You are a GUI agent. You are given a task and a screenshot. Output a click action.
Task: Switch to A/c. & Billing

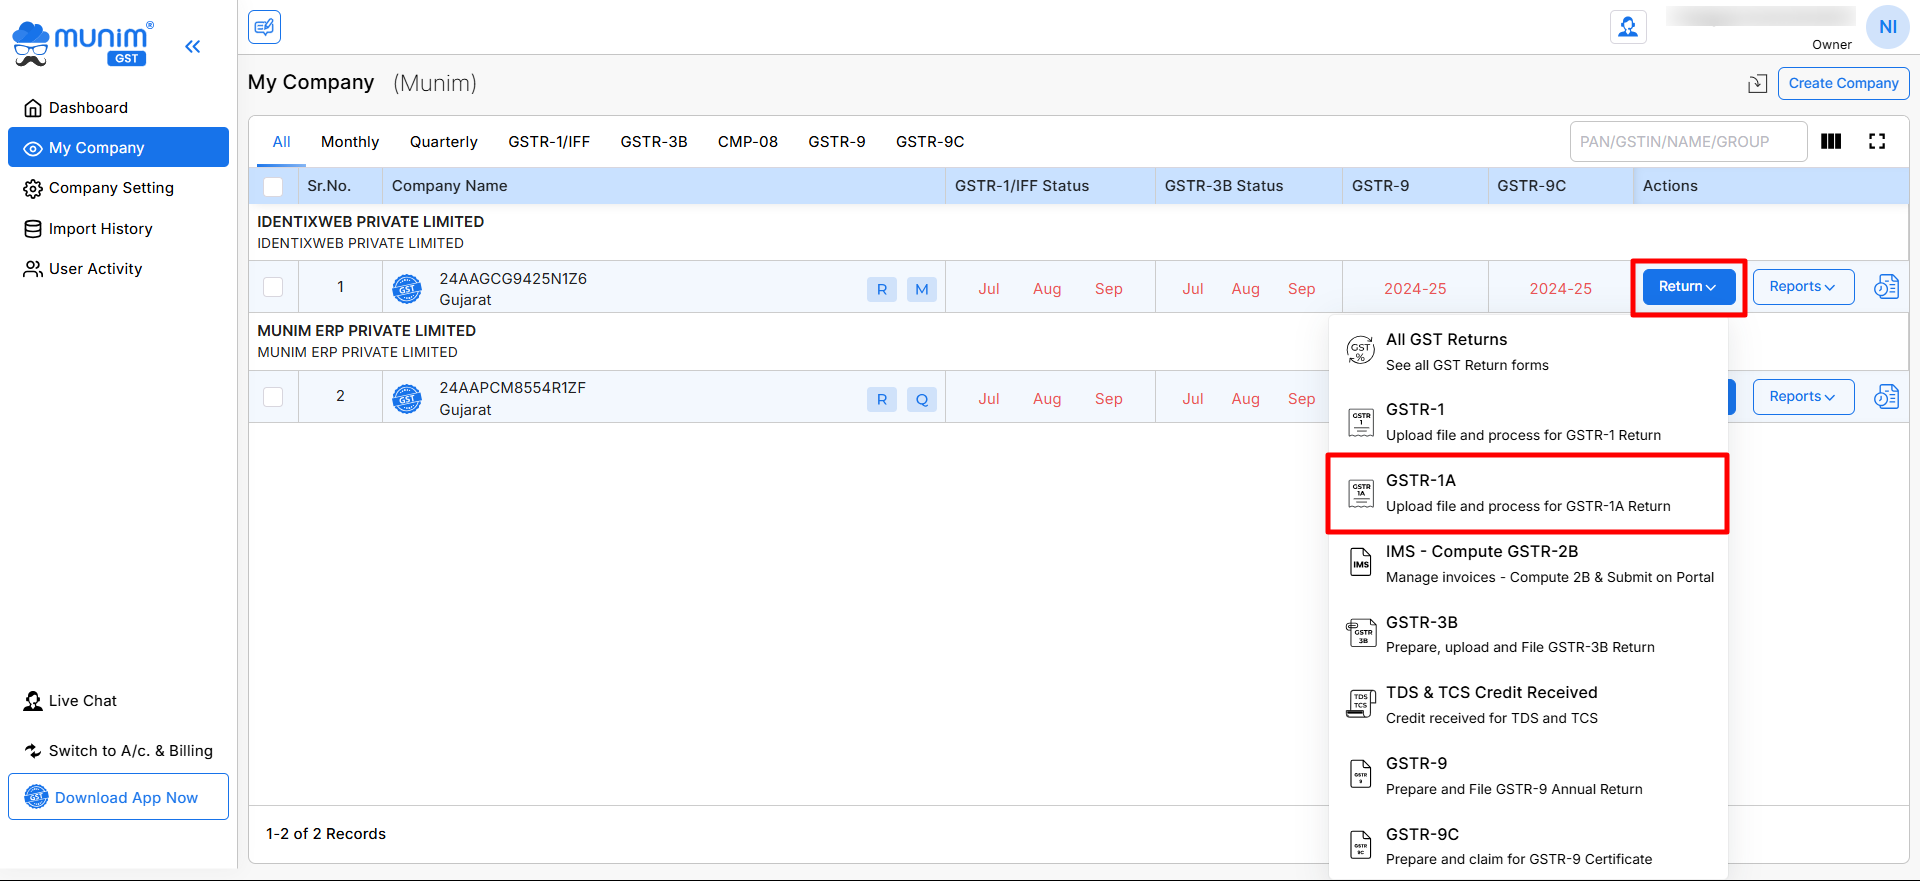coord(118,751)
